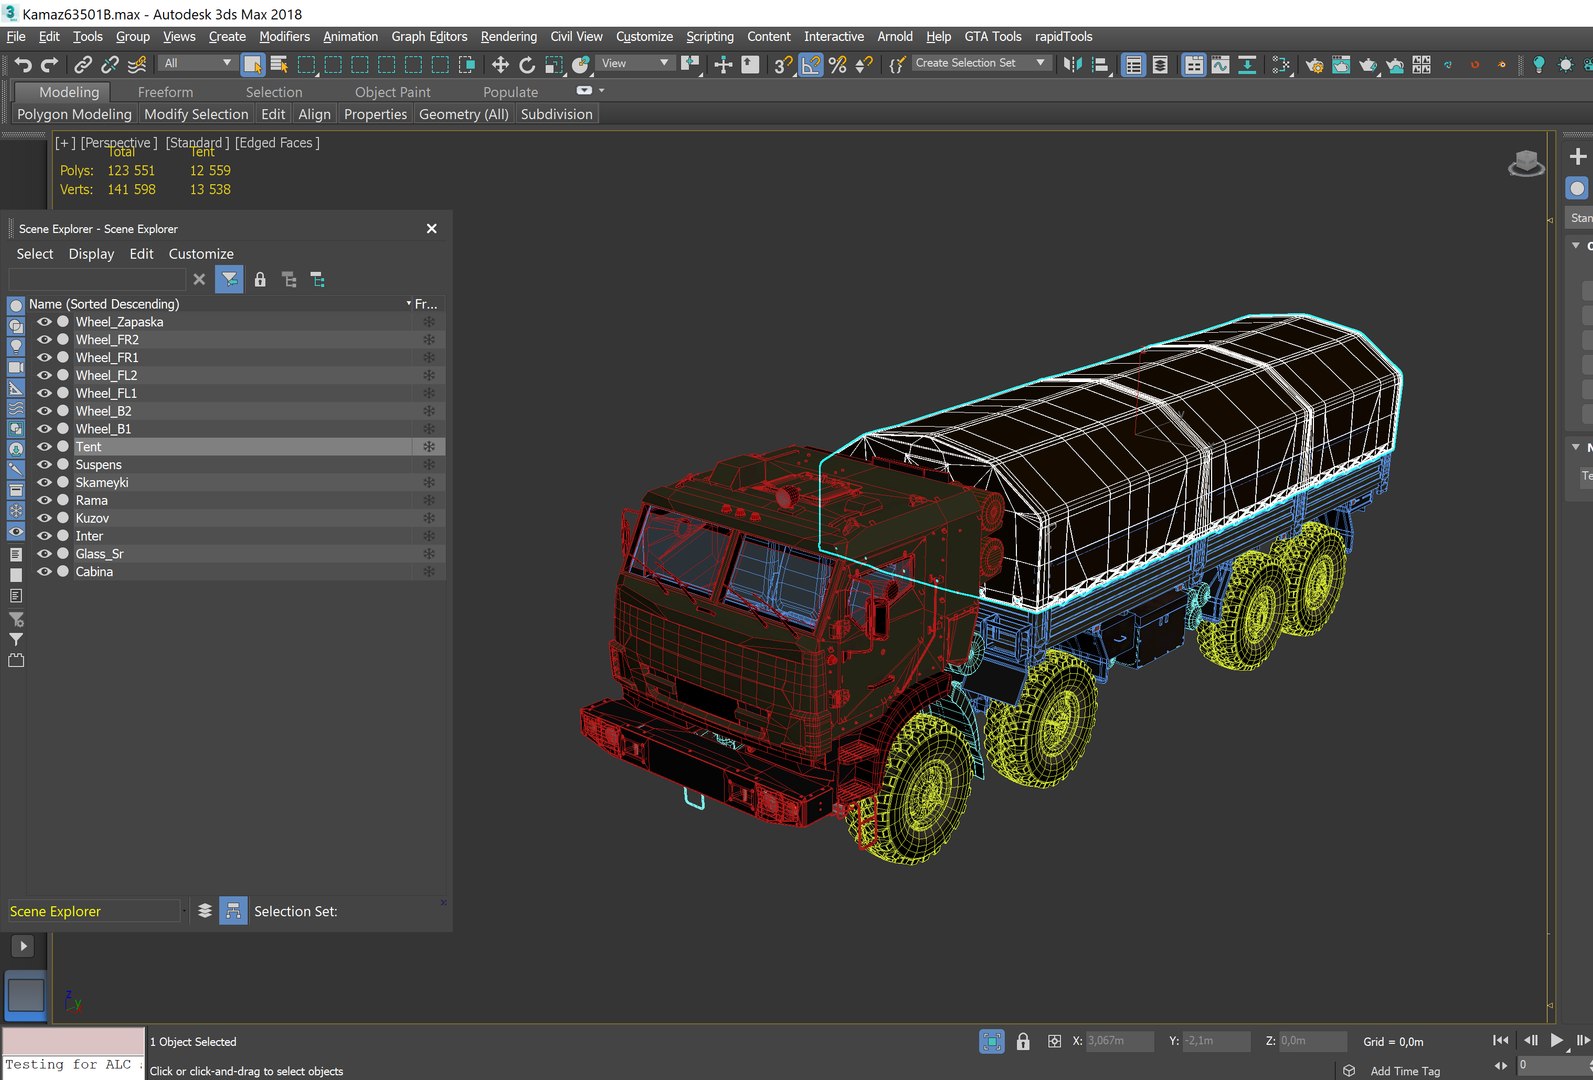Click the Play Animation button
Screen dimensions: 1593x1080
tap(1556, 1041)
